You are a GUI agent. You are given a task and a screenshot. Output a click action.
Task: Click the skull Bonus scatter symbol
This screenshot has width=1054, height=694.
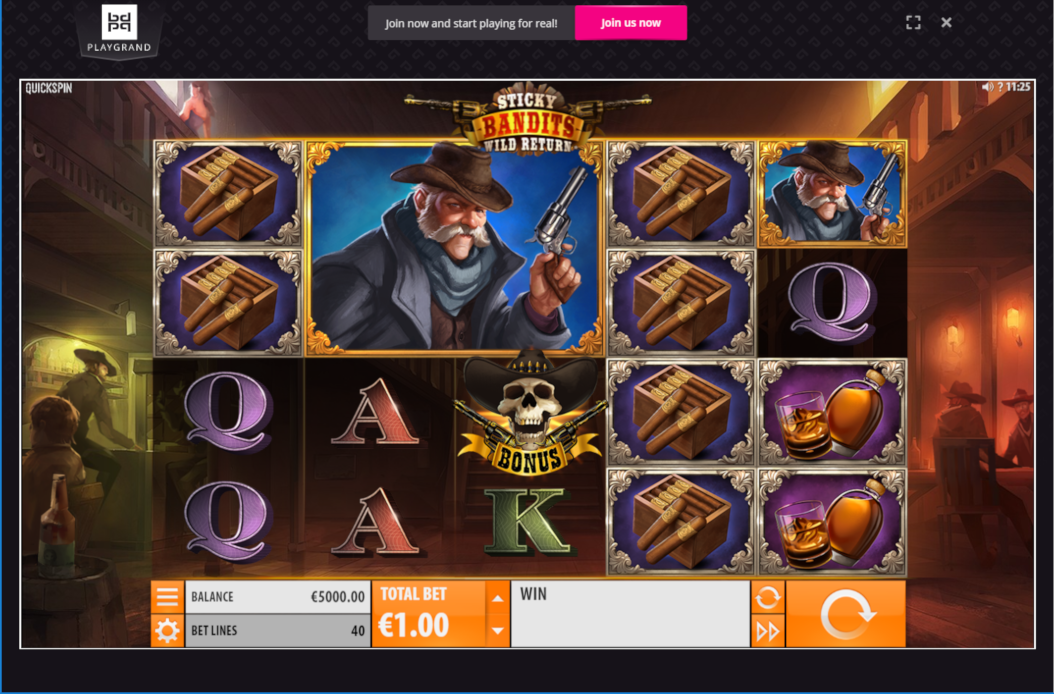click(x=529, y=412)
